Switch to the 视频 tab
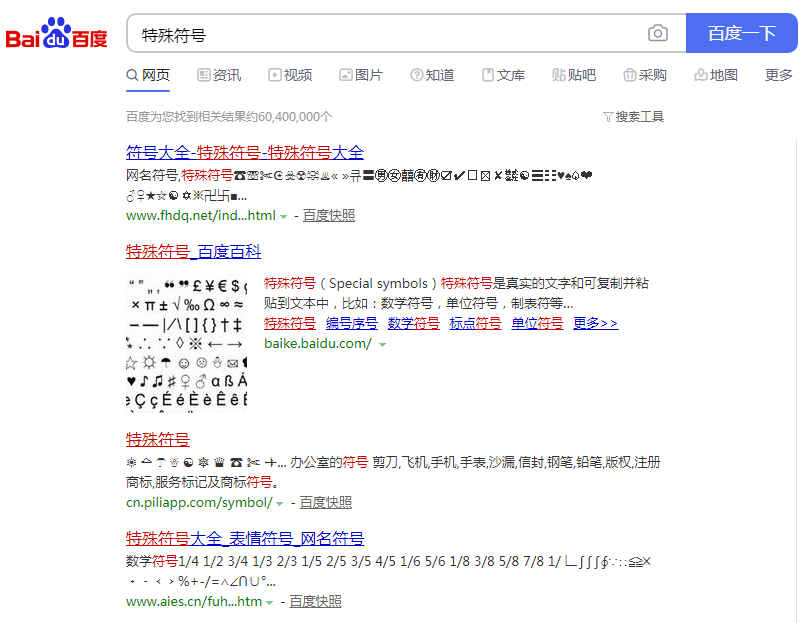Screen dimensions: 801x623 (290, 75)
